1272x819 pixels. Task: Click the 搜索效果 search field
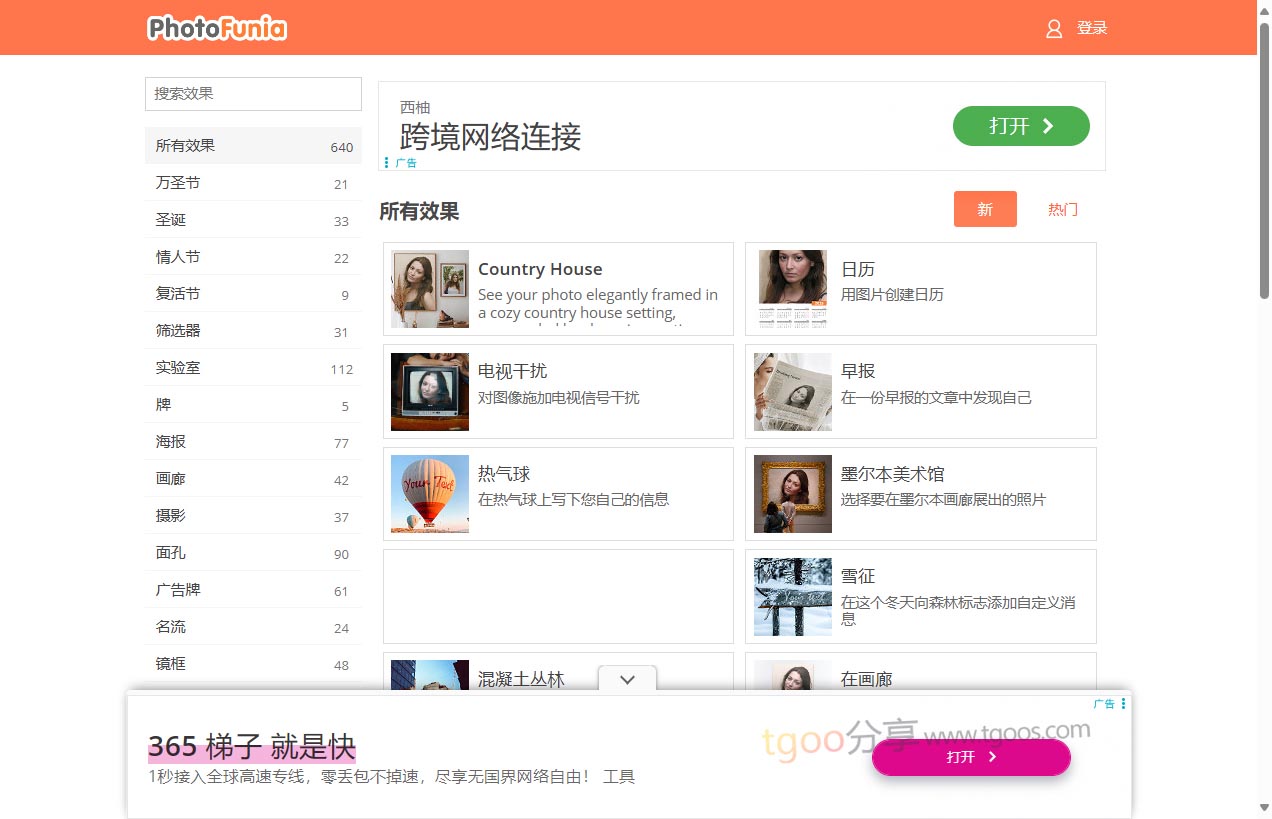[253, 94]
